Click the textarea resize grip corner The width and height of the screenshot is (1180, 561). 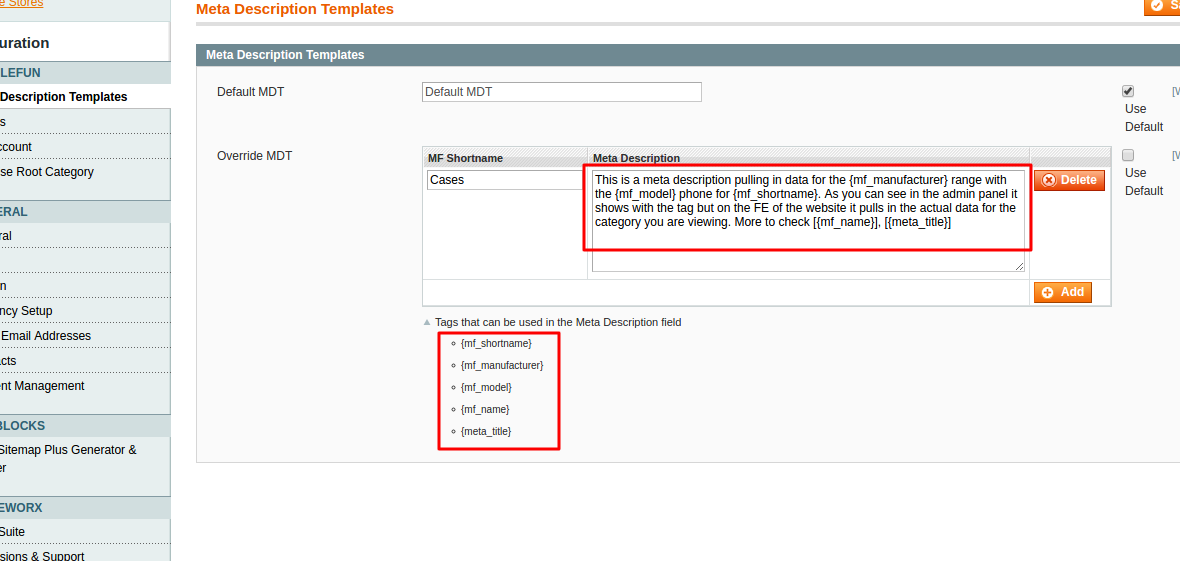point(1020,267)
